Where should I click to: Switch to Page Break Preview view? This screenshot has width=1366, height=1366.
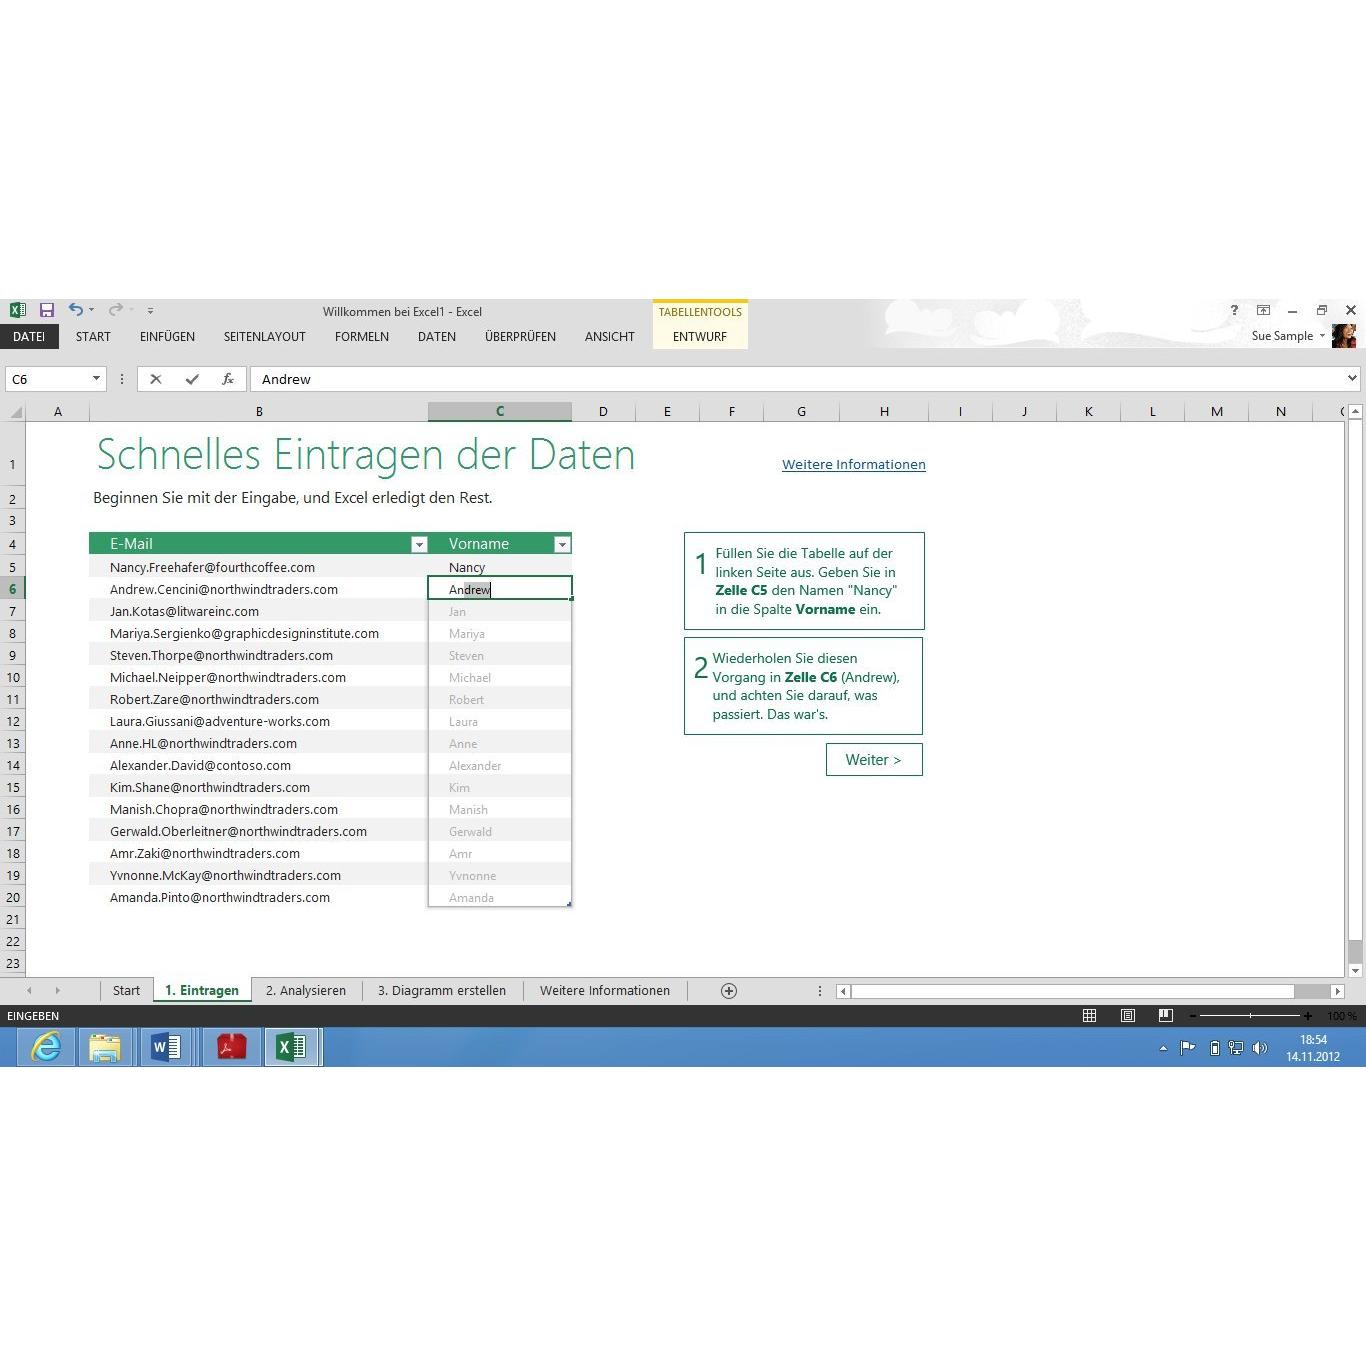point(1166,1016)
